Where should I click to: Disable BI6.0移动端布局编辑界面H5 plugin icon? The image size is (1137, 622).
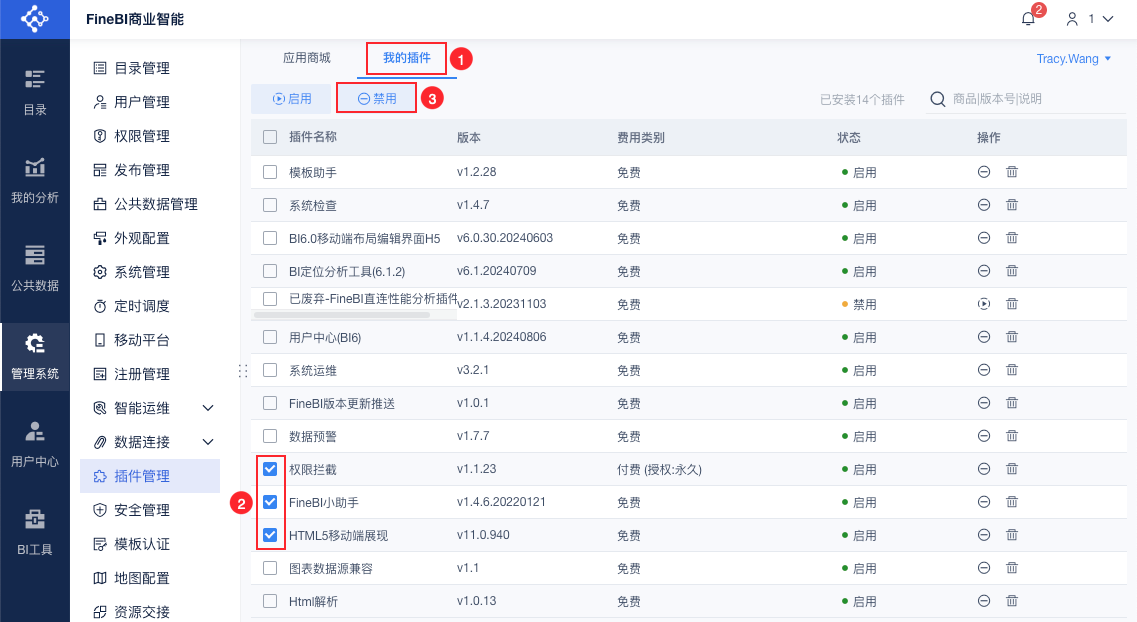984,238
